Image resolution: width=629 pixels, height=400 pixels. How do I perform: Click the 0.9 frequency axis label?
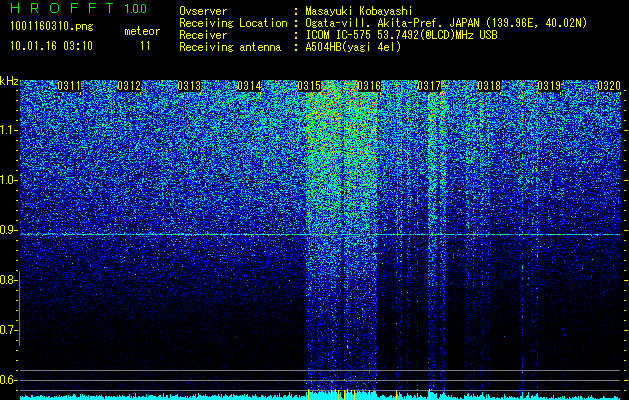coord(7,230)
